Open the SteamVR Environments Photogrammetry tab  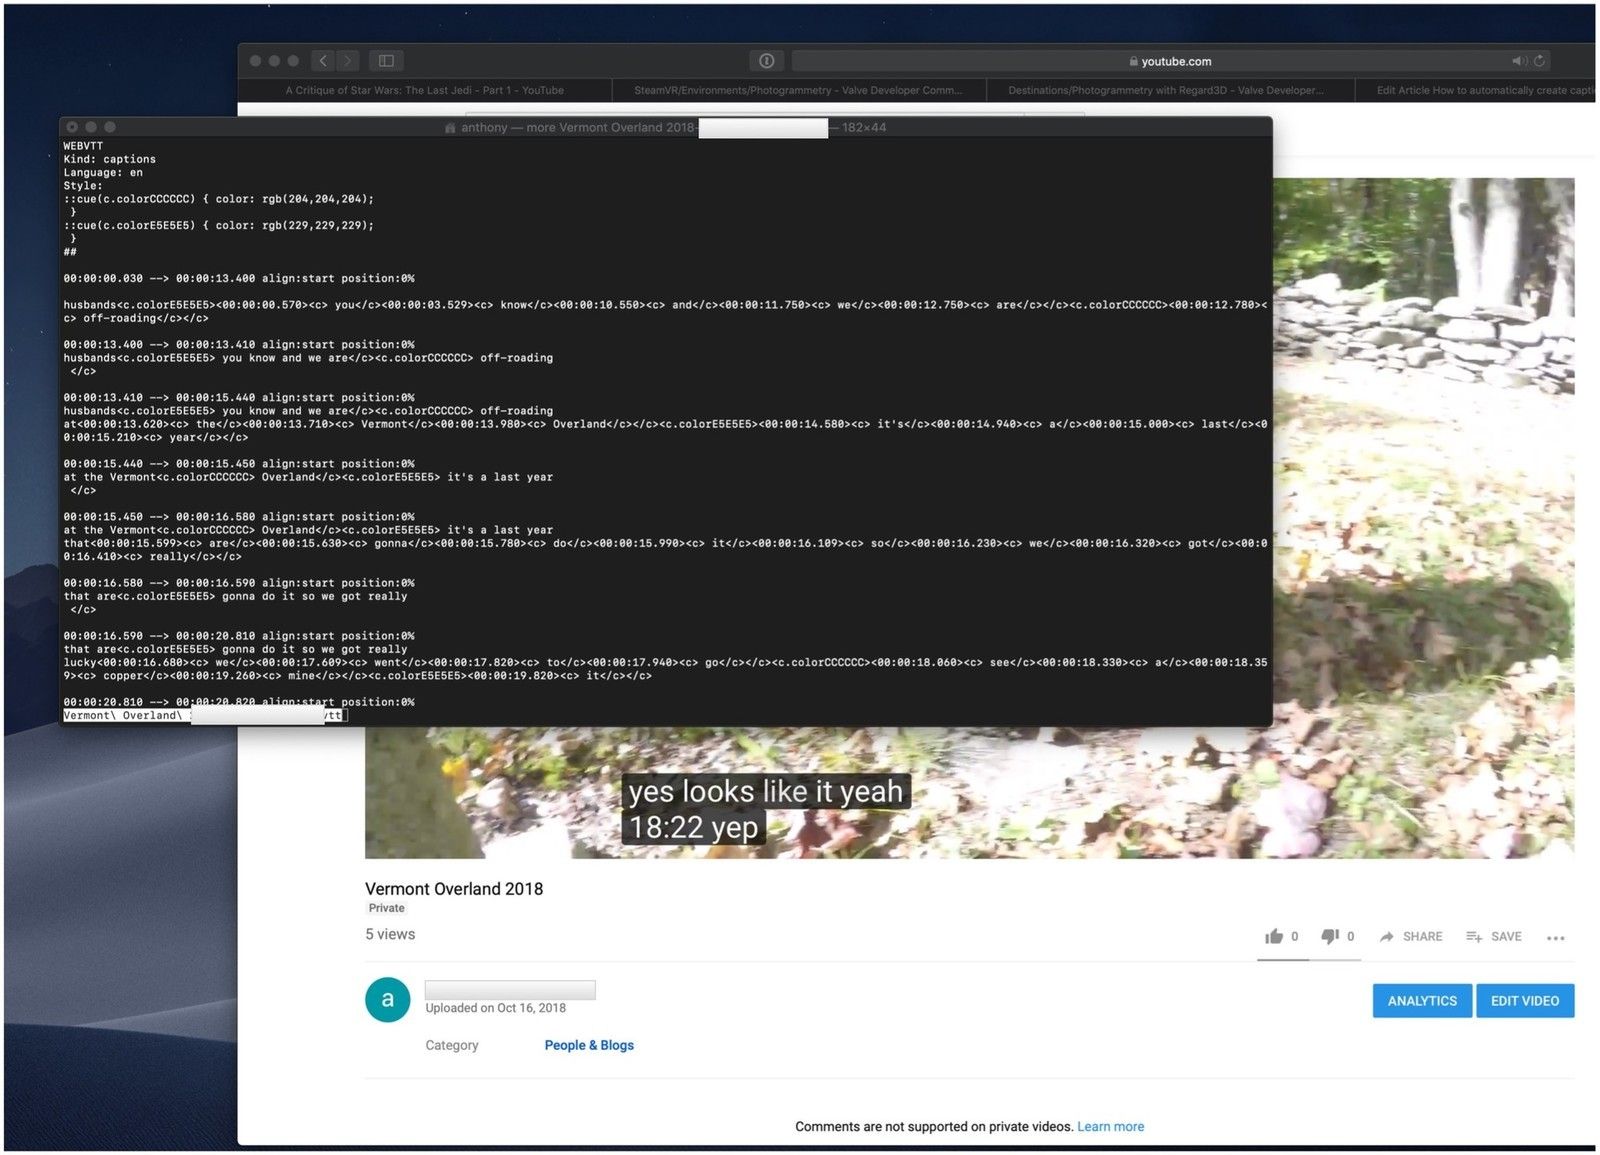798,90
